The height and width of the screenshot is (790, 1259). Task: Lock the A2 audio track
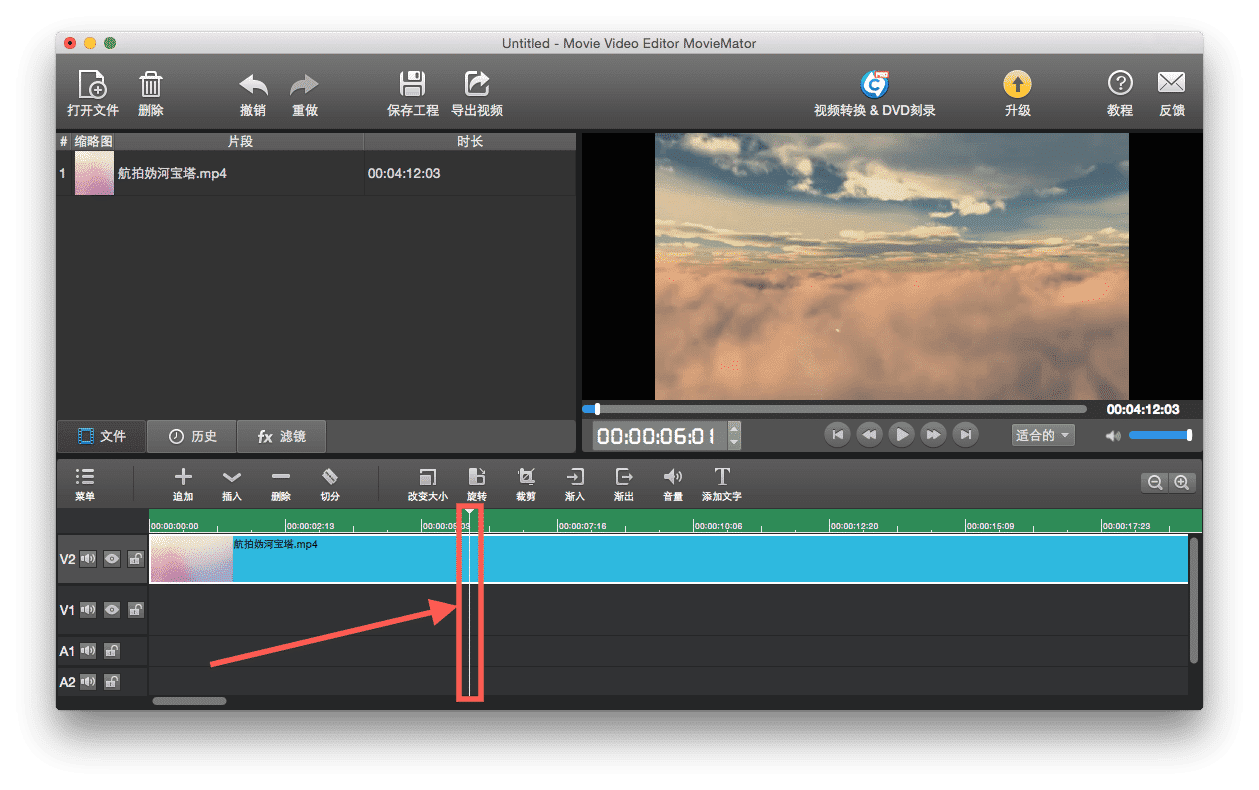112,682
